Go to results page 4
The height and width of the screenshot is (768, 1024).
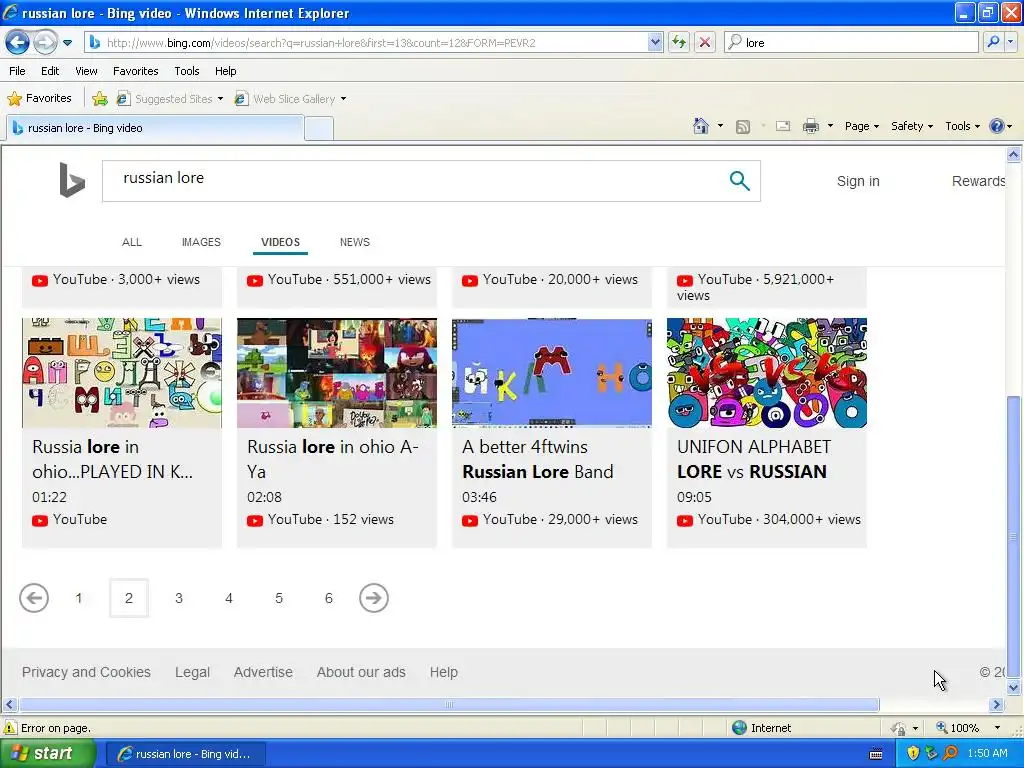(x=229, y=598)
